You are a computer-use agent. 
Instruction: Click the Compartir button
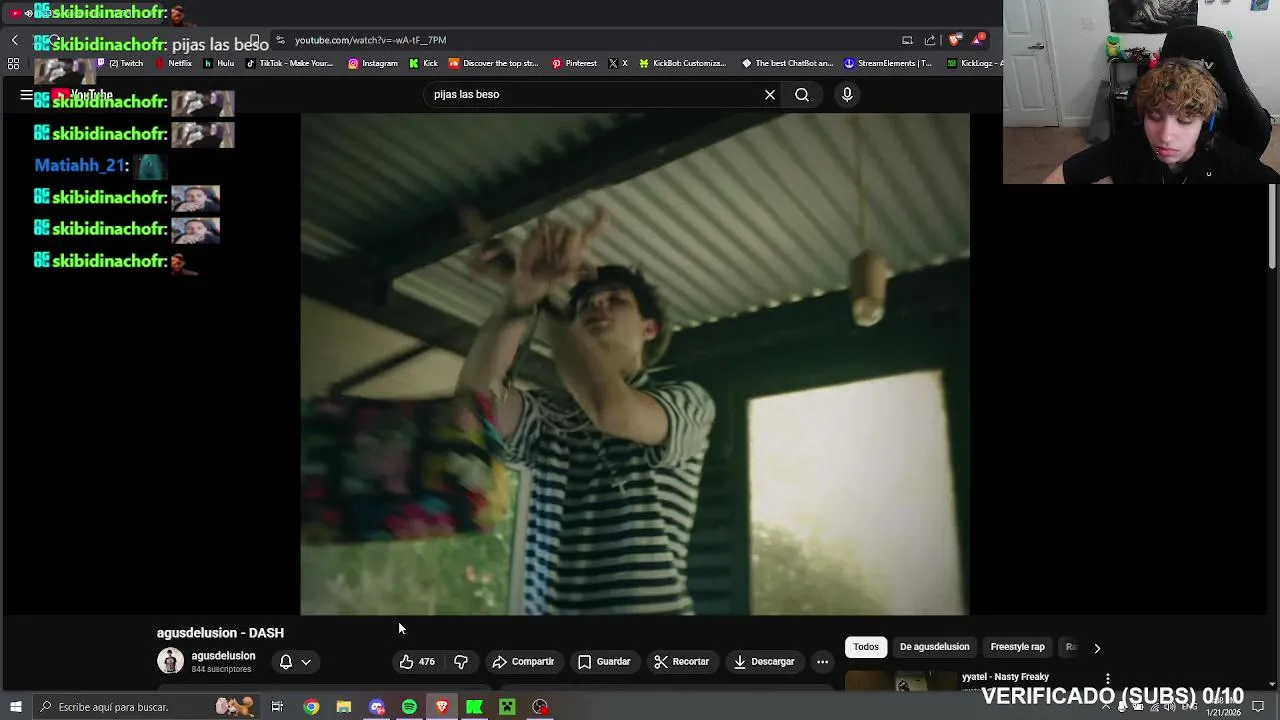tap(523, 661)
